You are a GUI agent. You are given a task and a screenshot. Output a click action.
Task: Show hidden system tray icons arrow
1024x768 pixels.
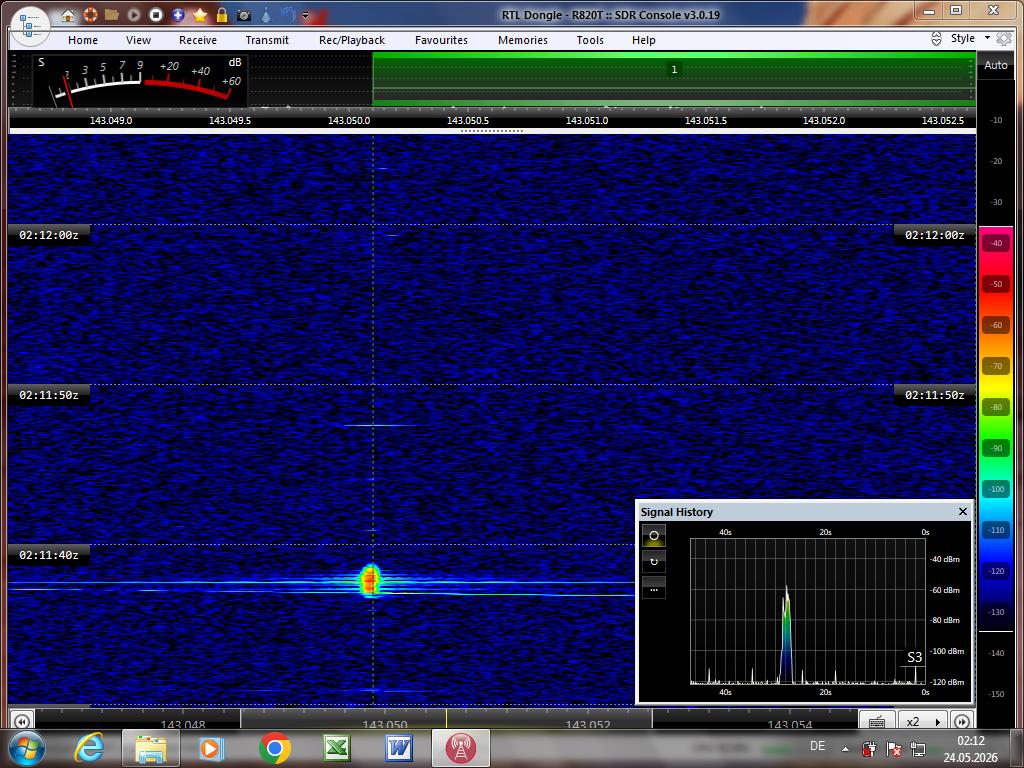[x=845, y=749]
